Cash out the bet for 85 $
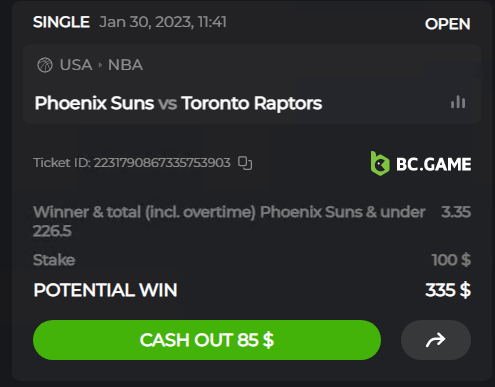This screenshot has width=495, height=387. (x=207, y=340)
